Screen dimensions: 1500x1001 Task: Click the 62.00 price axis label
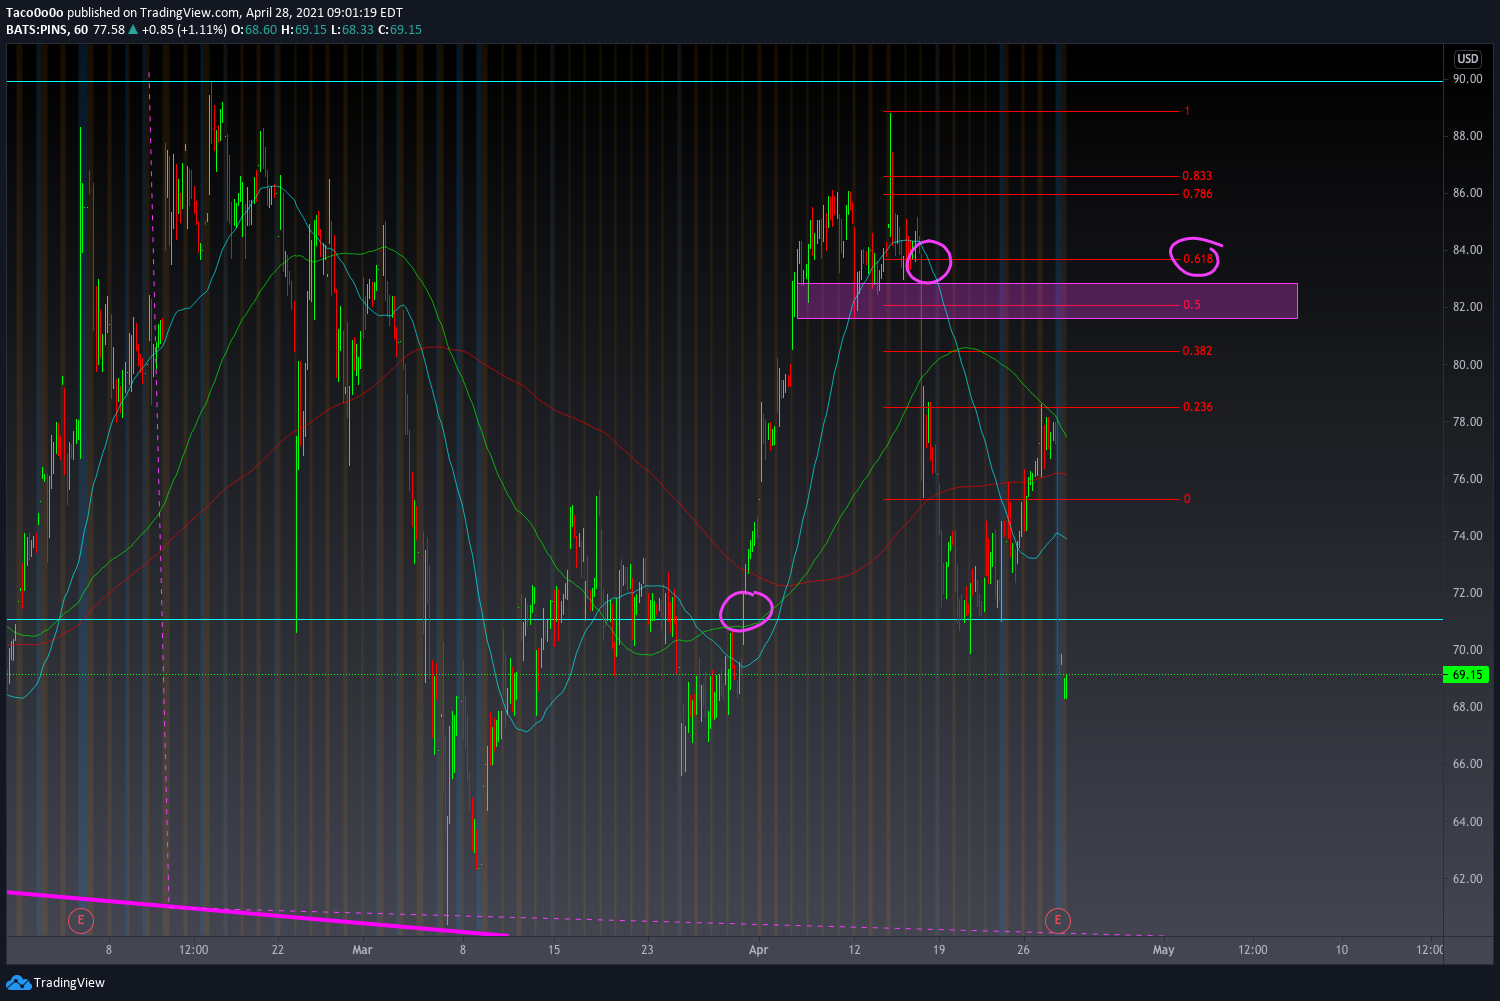coord(1467,879)
